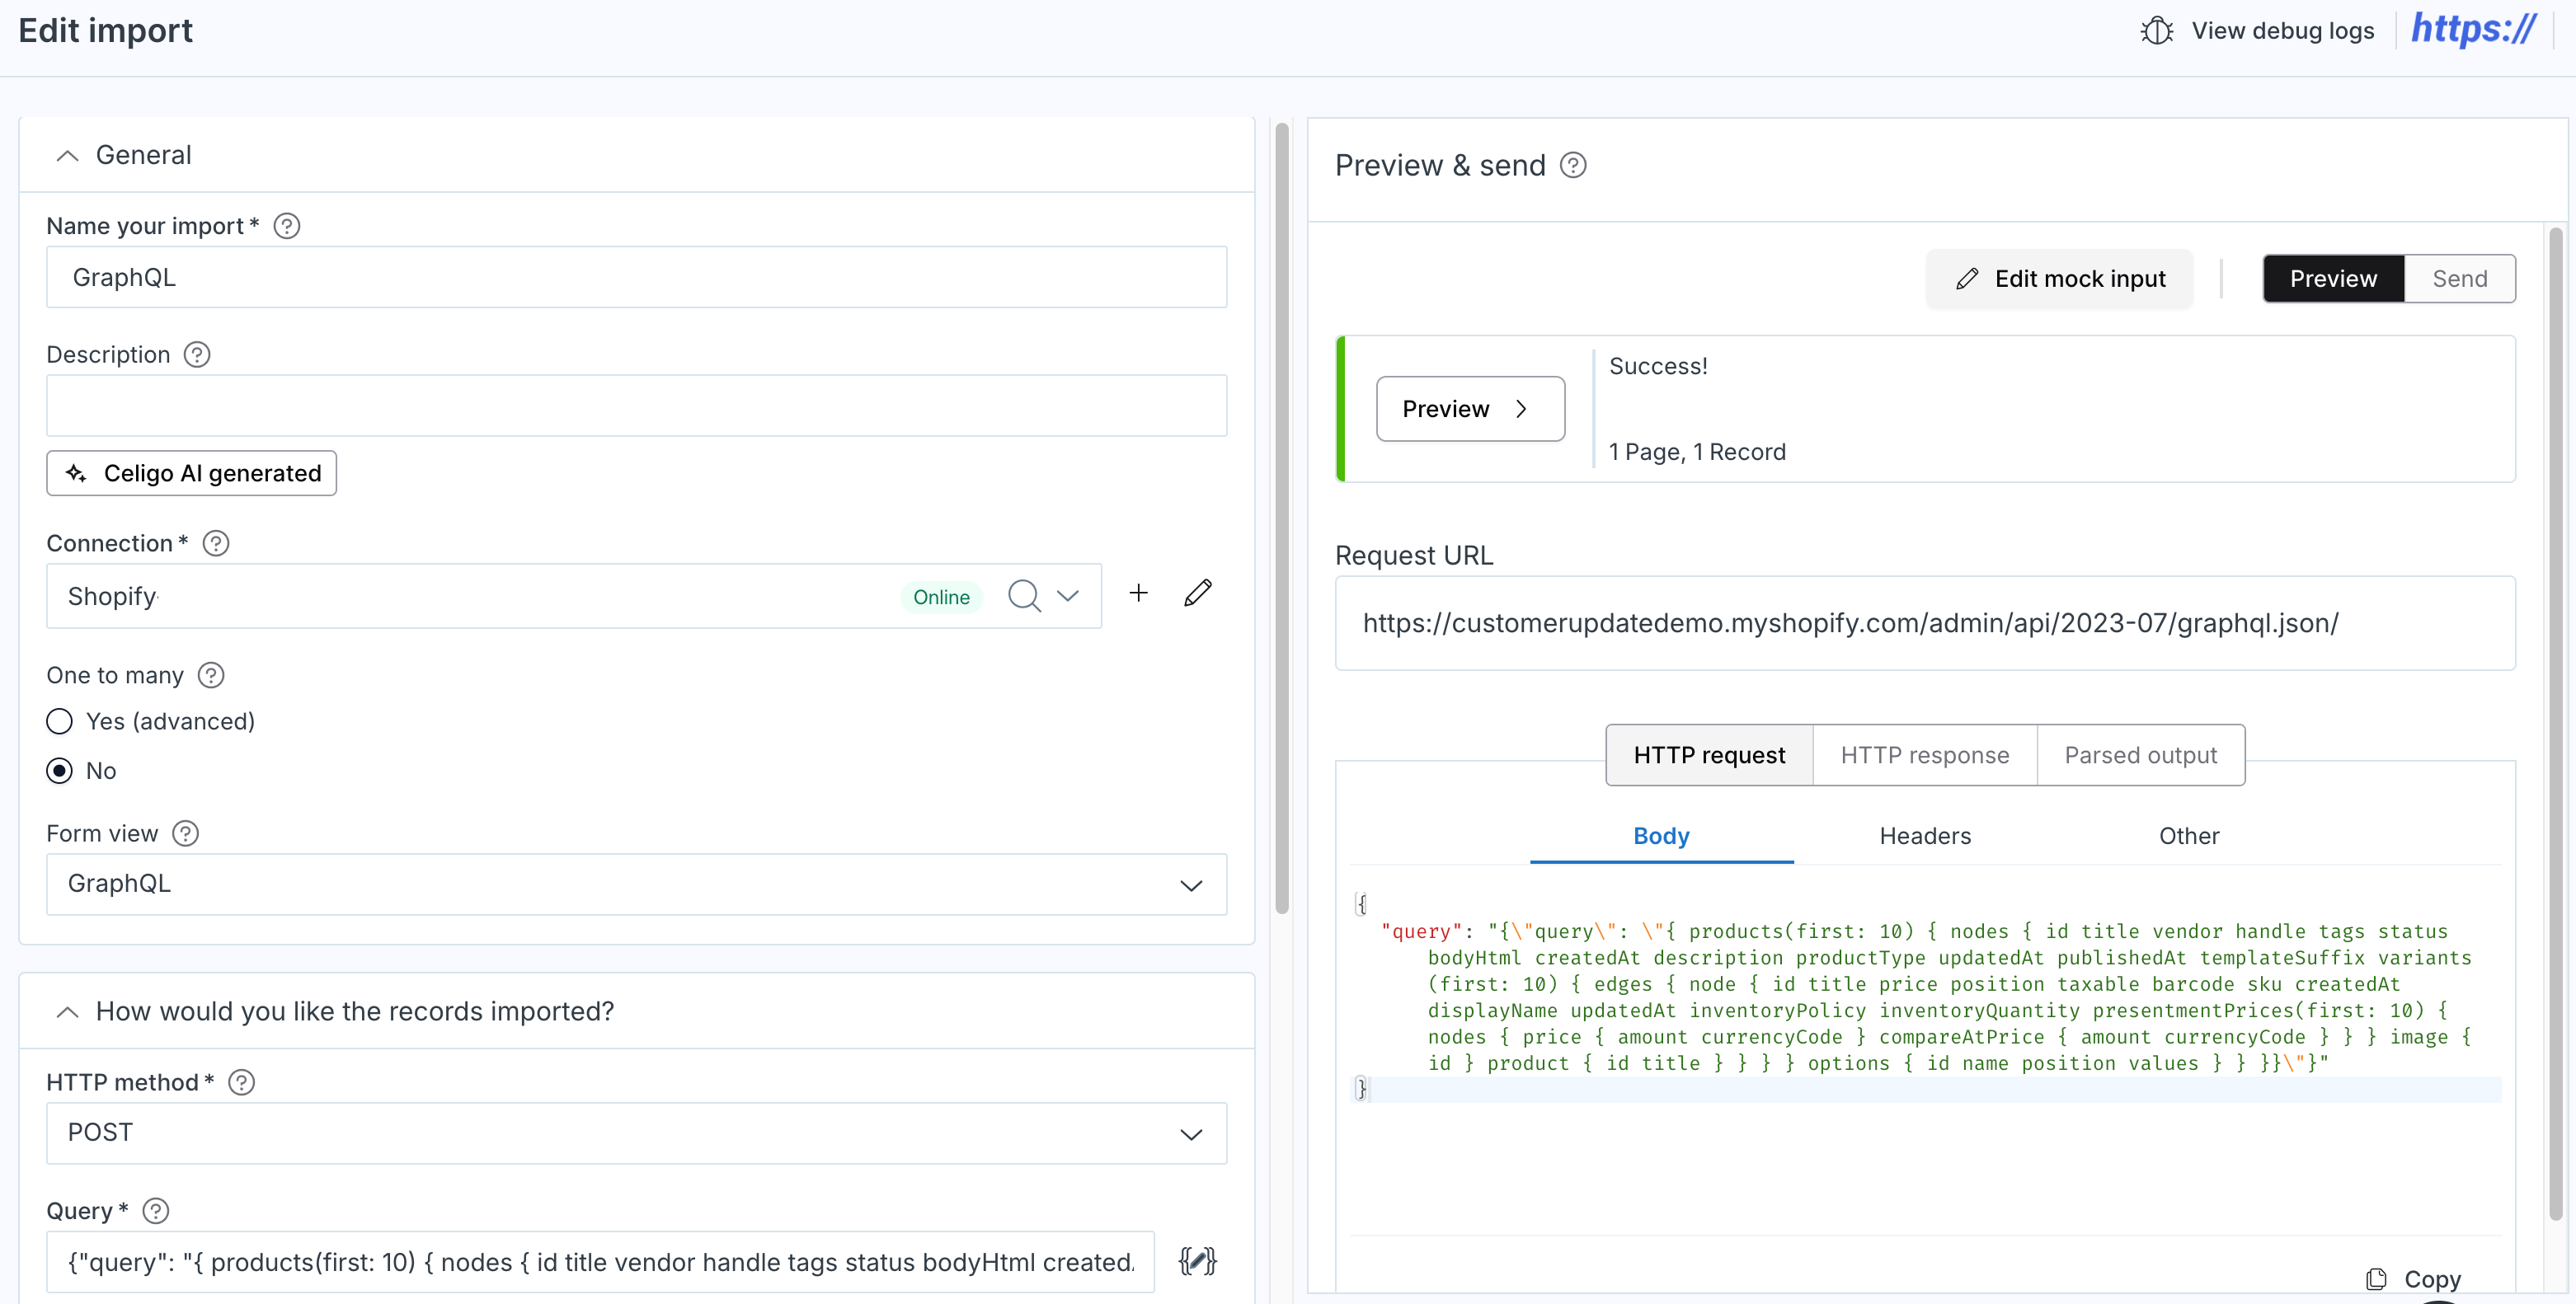Select No radio option for One to many

(60, 771)
